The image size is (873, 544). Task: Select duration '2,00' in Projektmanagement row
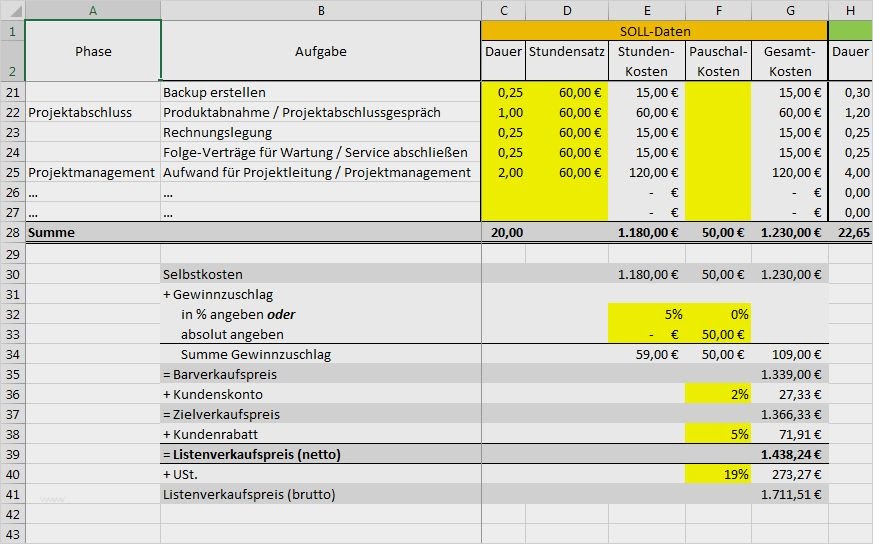click(503, 172)
